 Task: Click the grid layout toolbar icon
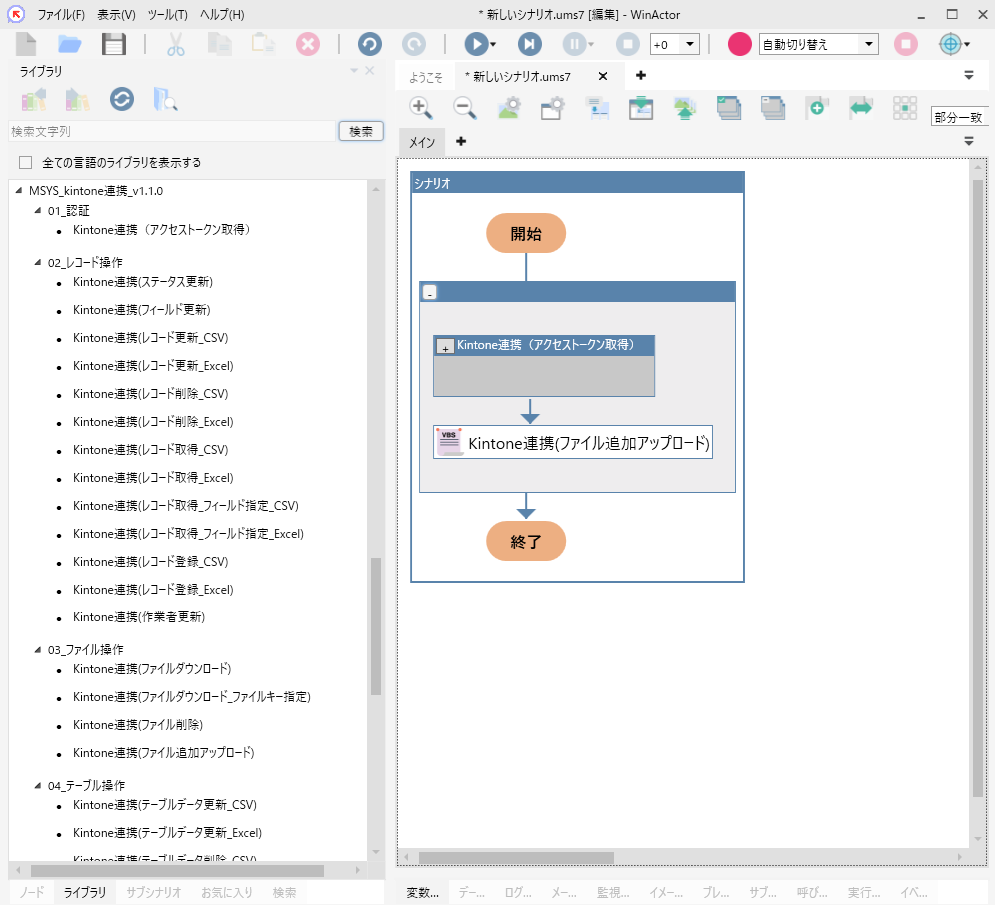click(905, 108)
